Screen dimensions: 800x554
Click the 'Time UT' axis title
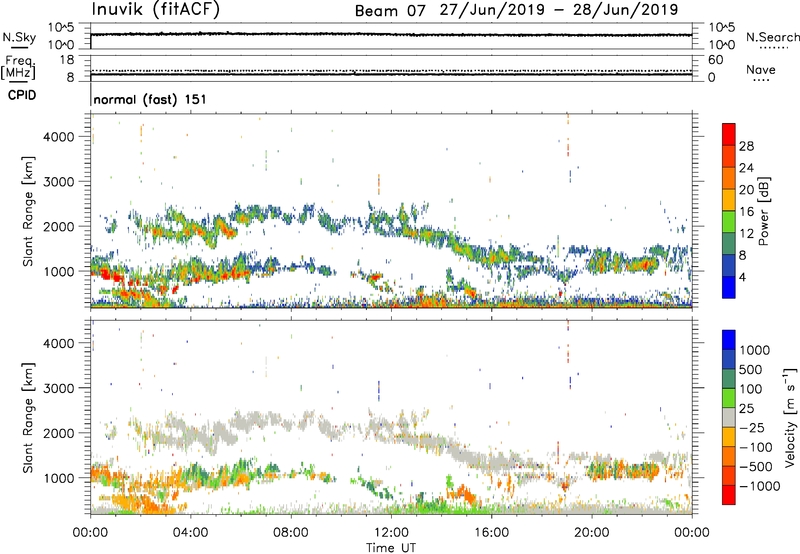(391, 548)
